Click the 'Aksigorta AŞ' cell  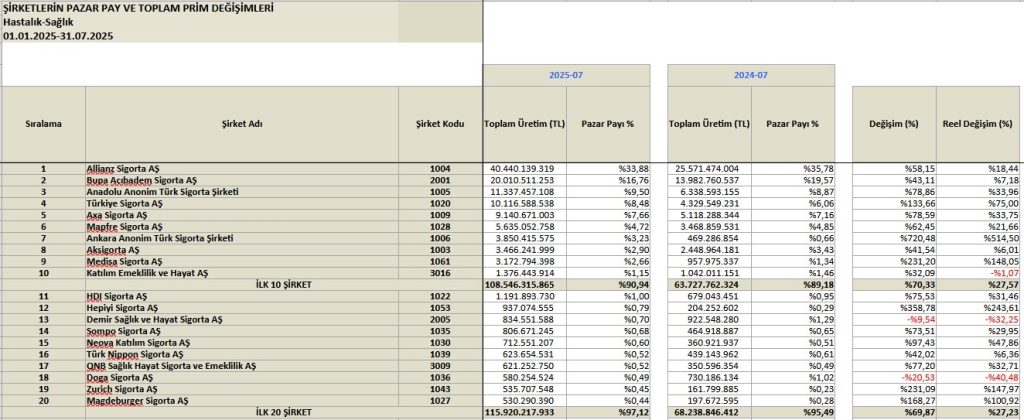coord(242,250)
